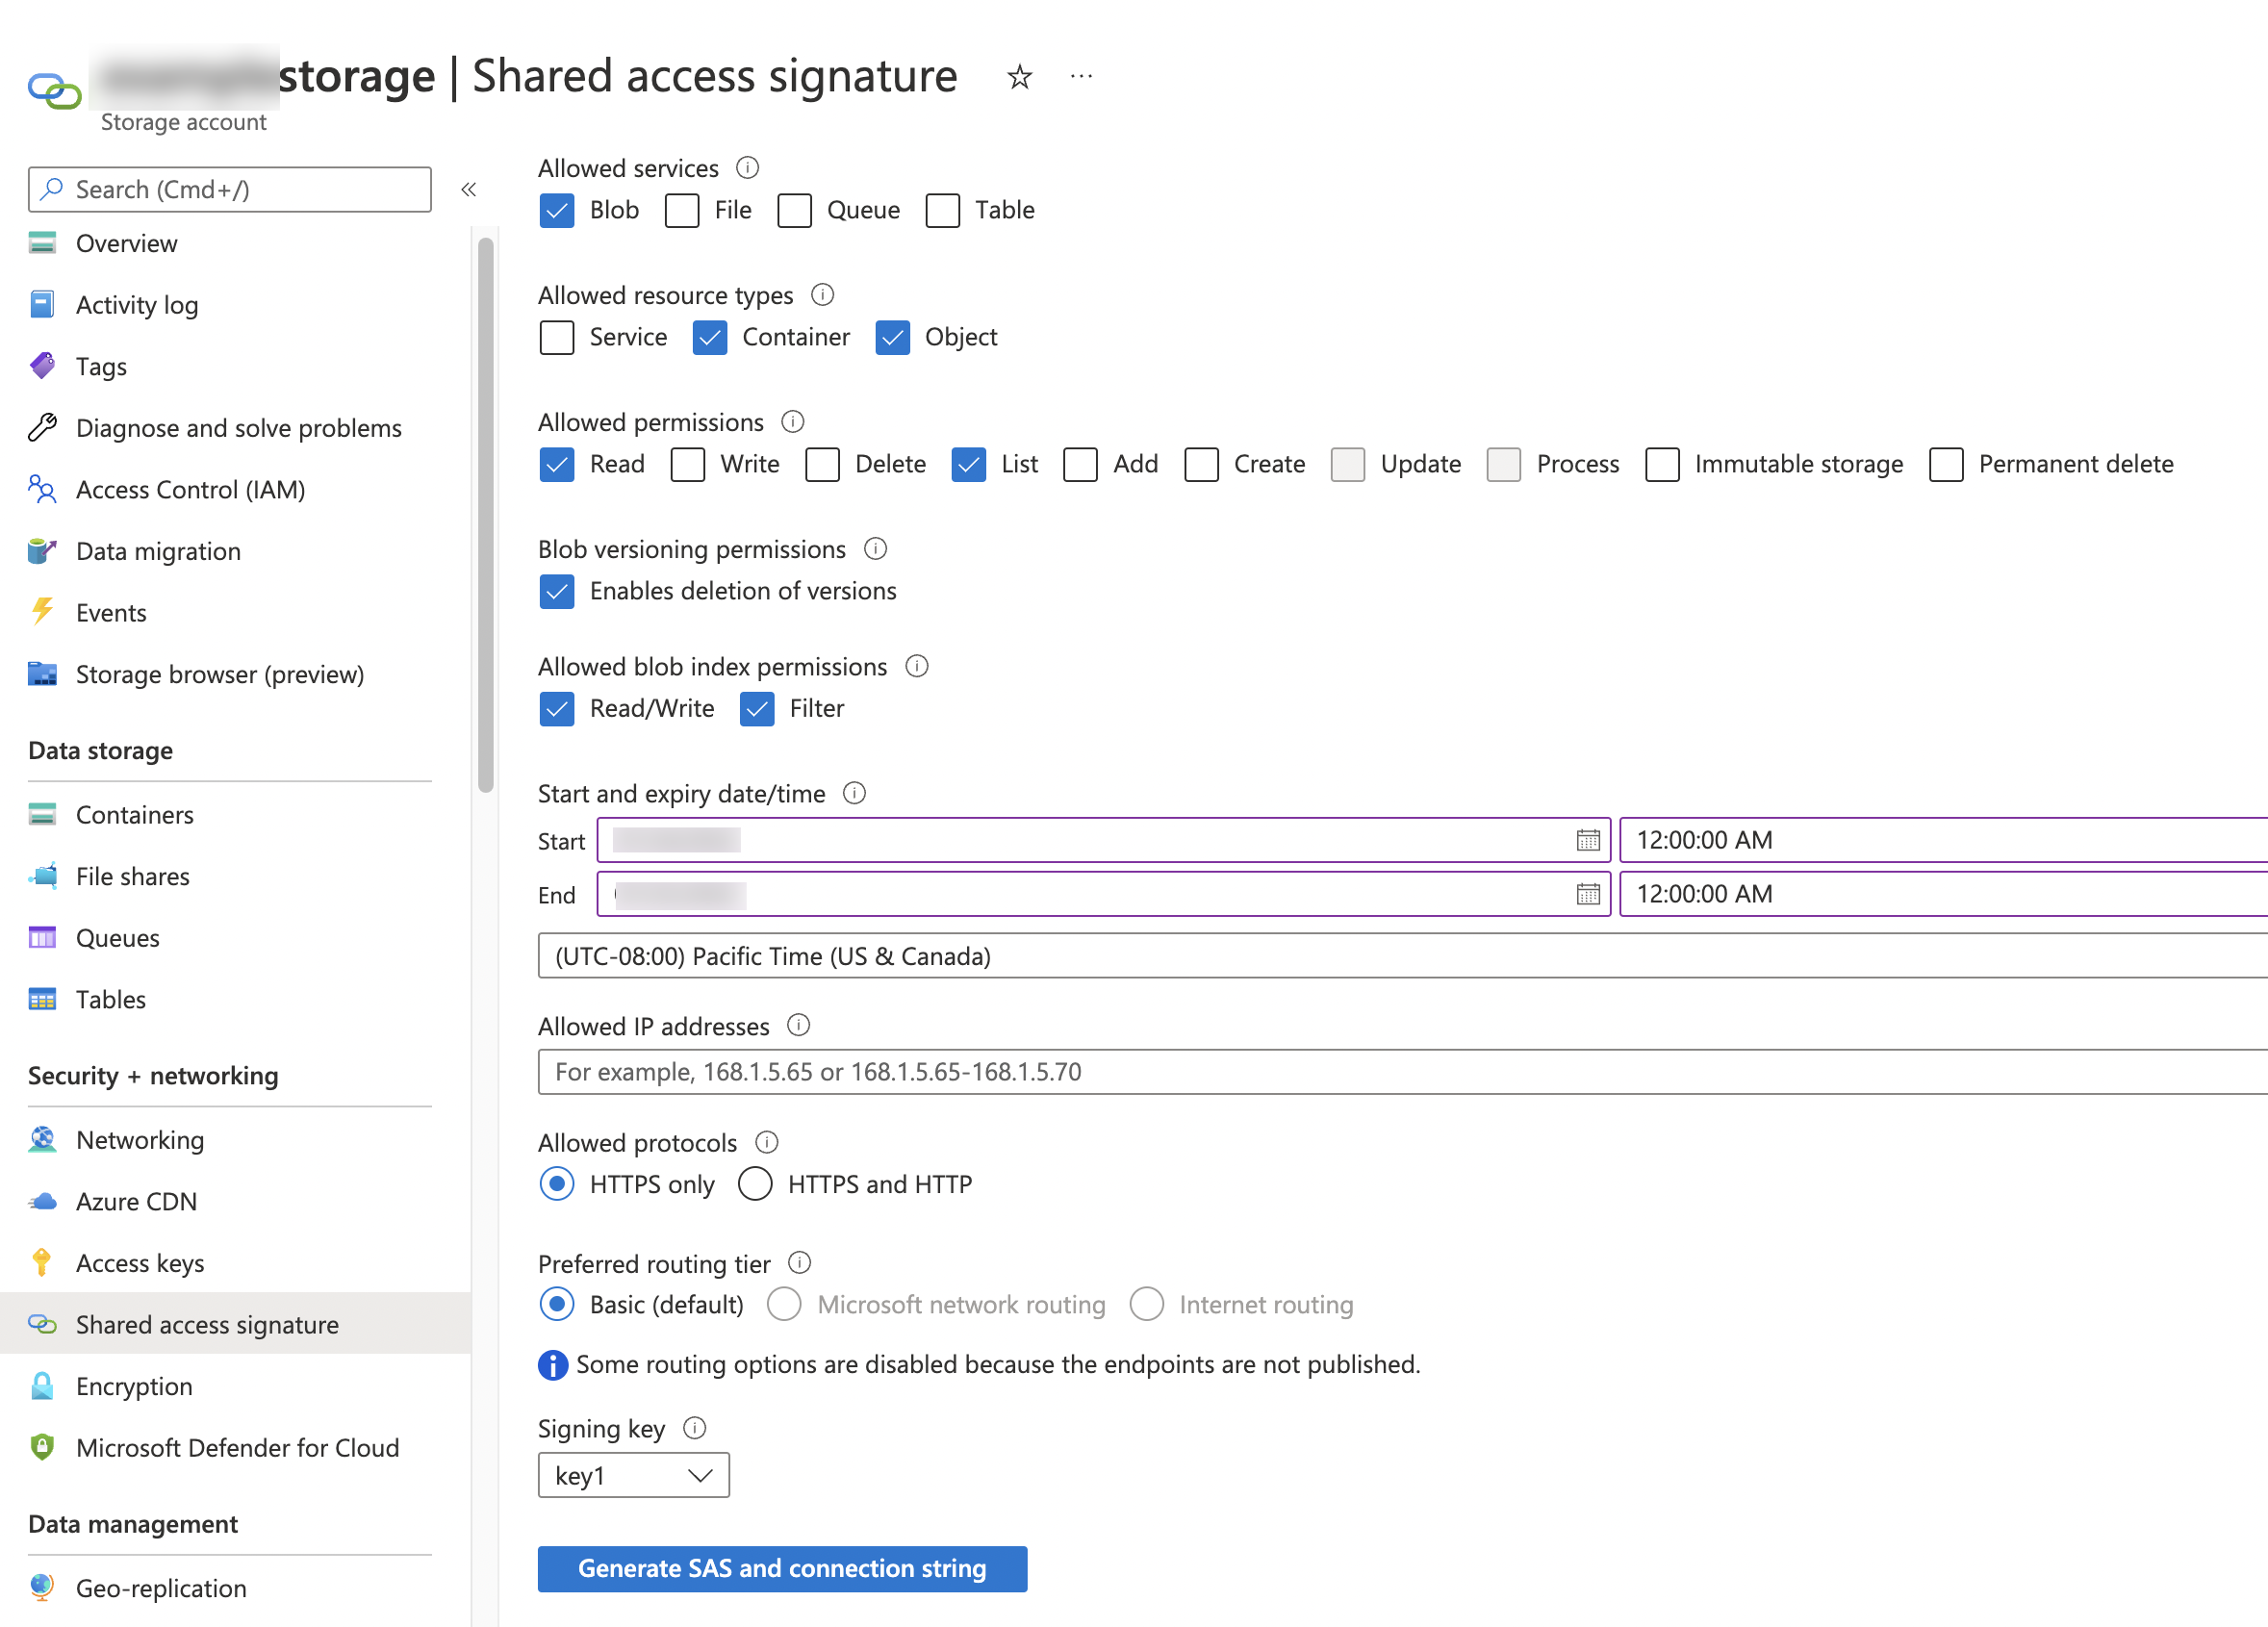Open the Encryption icon
The width and height of the screenshot is (2268, 1627).
[x=42, y=1386]
